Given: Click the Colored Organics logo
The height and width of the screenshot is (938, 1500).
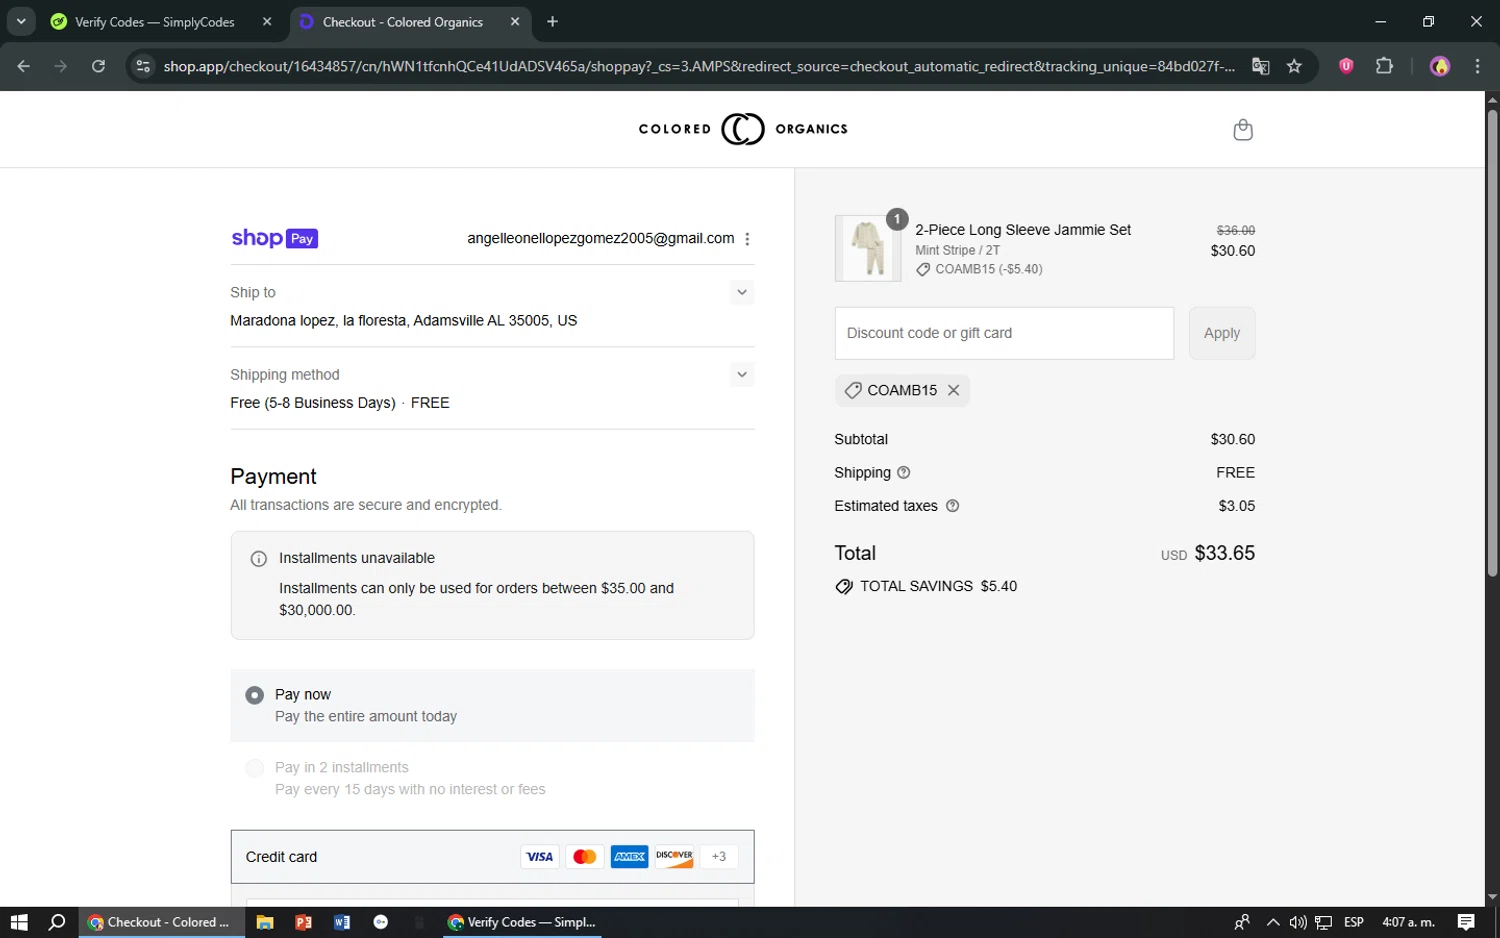Looking at the screenshot, I should (743, 129).
